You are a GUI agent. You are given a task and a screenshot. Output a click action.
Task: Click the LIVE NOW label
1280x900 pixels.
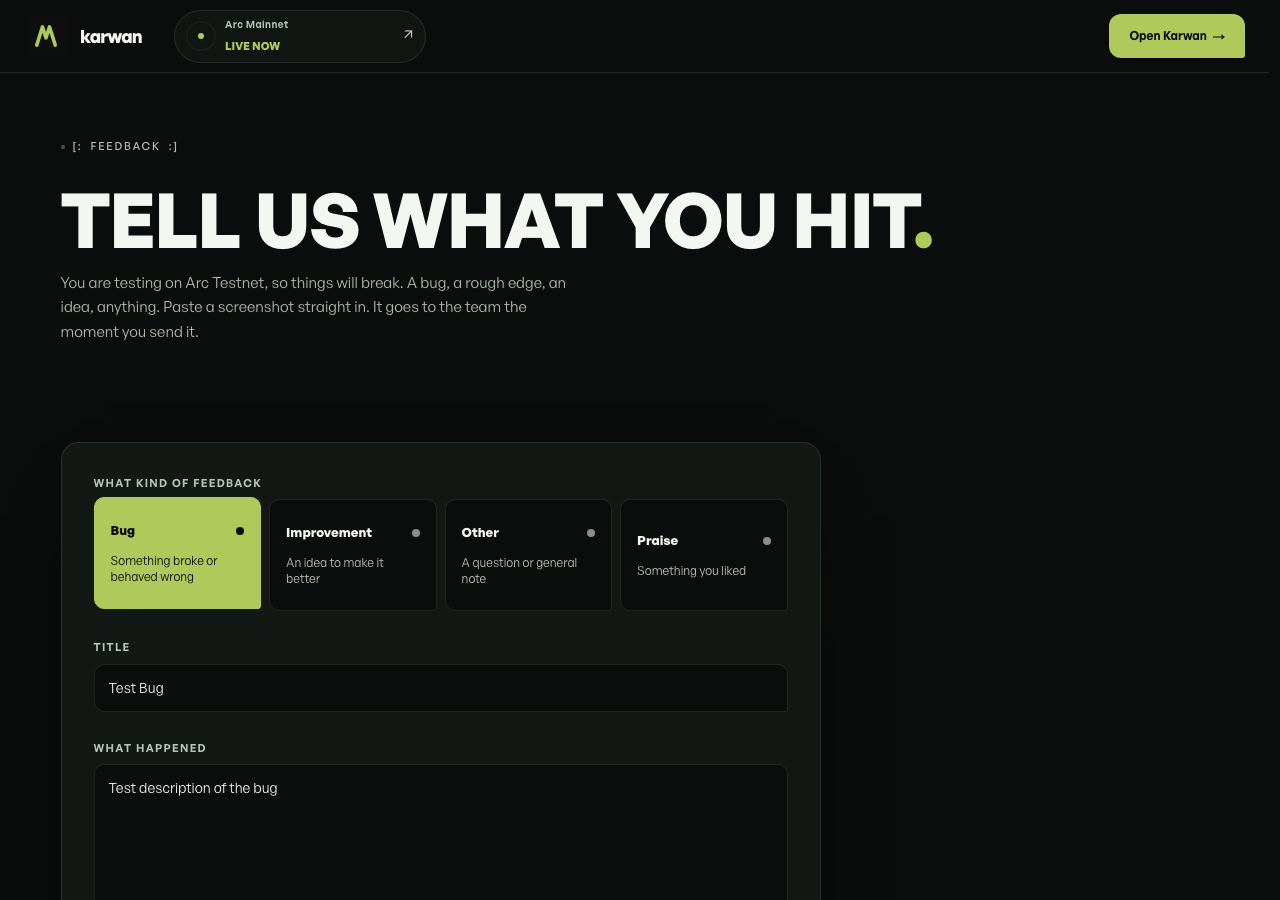click(x=252, y=46)
